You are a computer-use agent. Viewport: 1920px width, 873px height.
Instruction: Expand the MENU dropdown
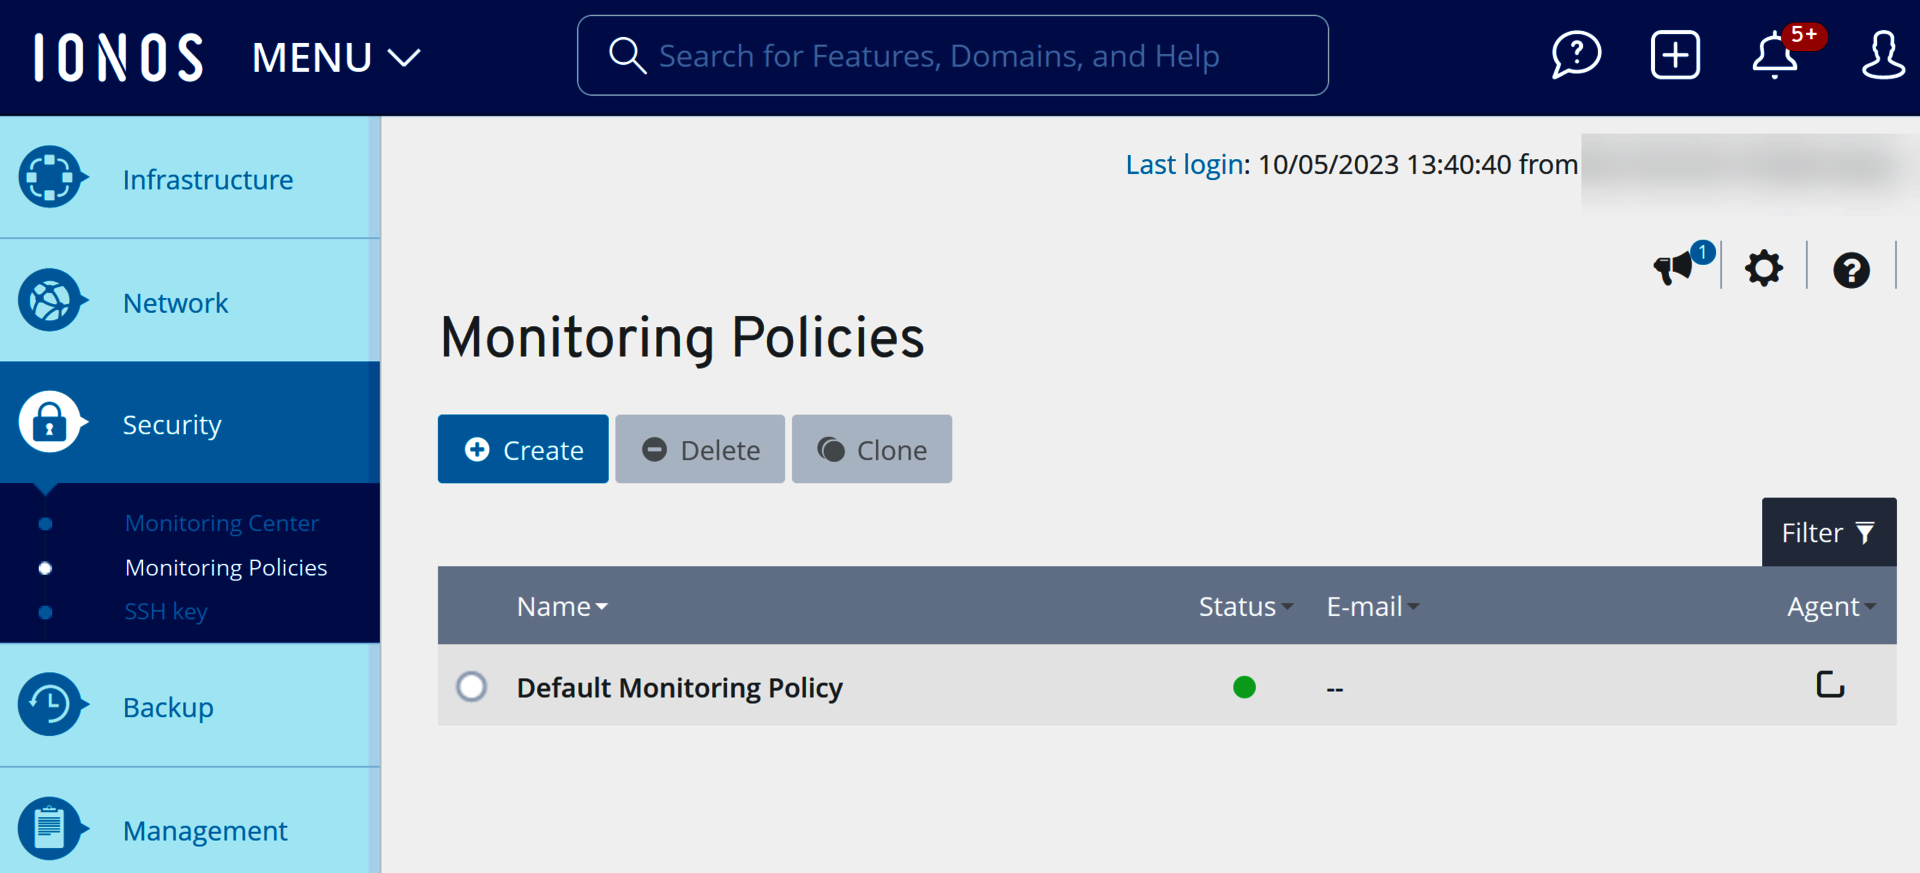tap(336, 58)
